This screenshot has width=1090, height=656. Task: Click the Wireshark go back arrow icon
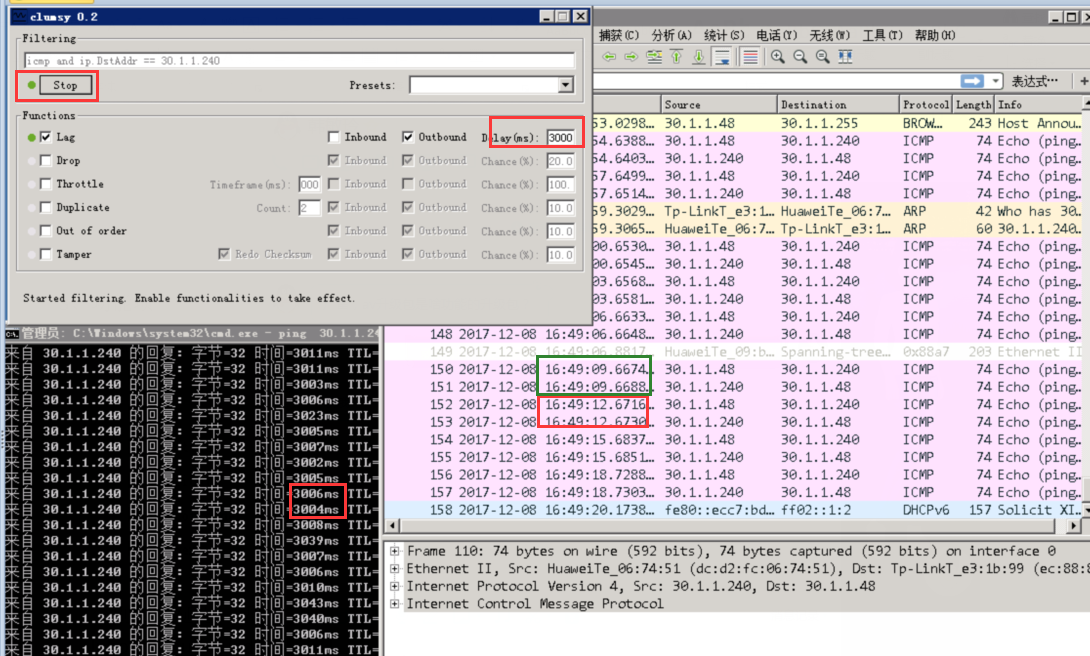pos(608,57)
